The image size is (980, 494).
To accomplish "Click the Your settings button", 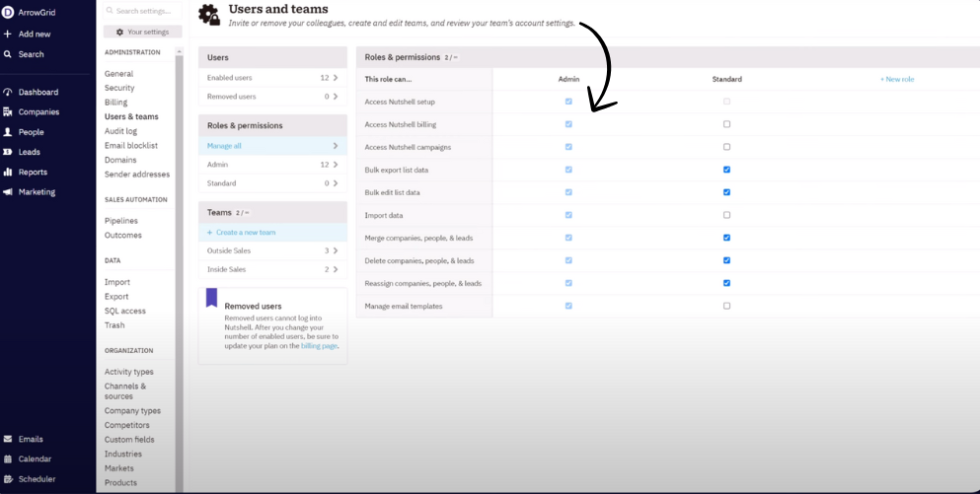I will point(142,32).
